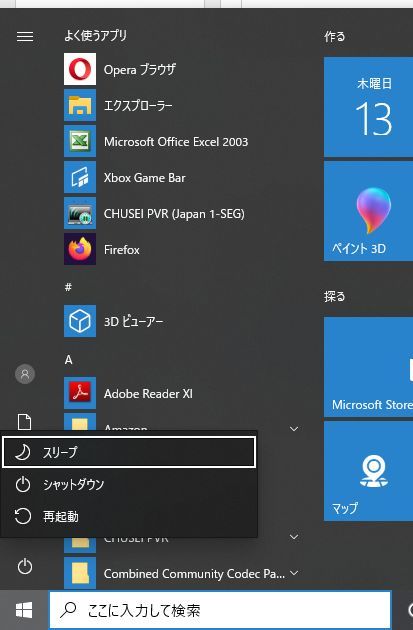Screen dimensions: 413x630
Task: Click the A letter group header
Action: coord(68,360)
